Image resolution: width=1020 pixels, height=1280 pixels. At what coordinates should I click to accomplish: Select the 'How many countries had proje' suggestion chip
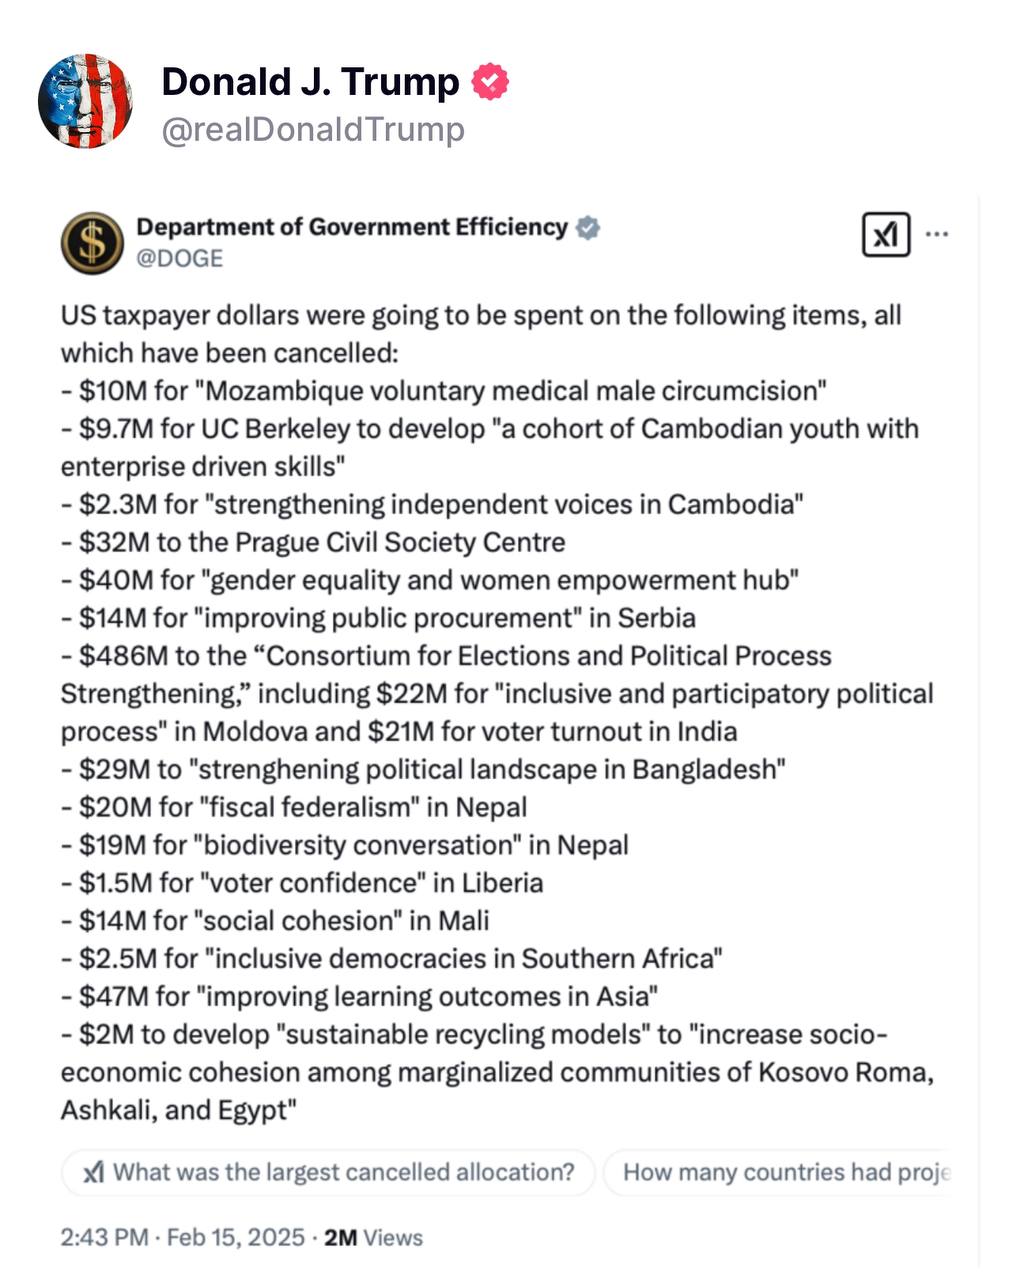tap(777, 1172)
